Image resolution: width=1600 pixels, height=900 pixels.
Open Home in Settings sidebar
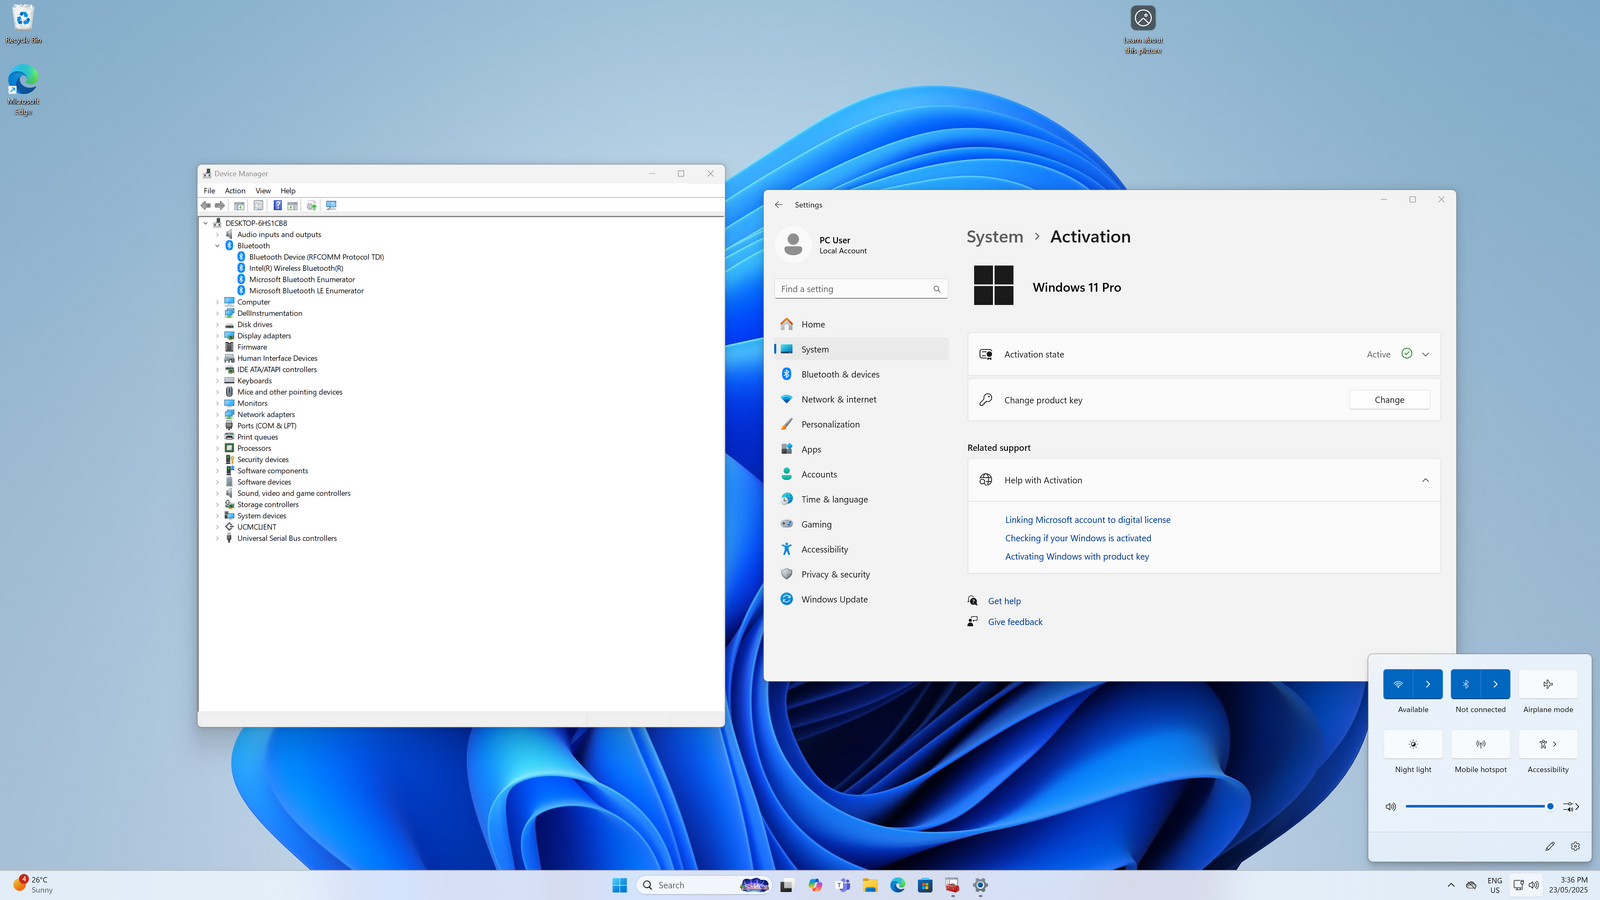[x=861, y=324]
